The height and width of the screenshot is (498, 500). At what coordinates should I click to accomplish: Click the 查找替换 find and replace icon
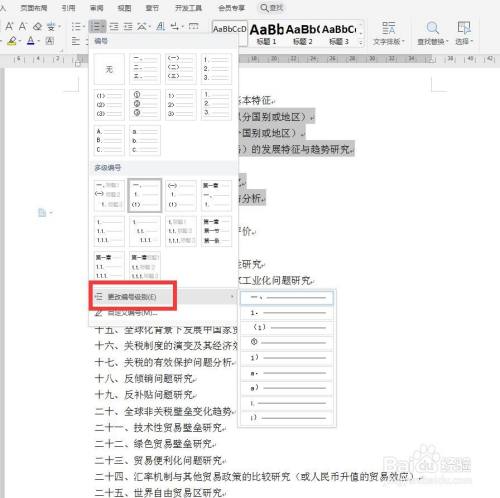click(x=432, y=28)
